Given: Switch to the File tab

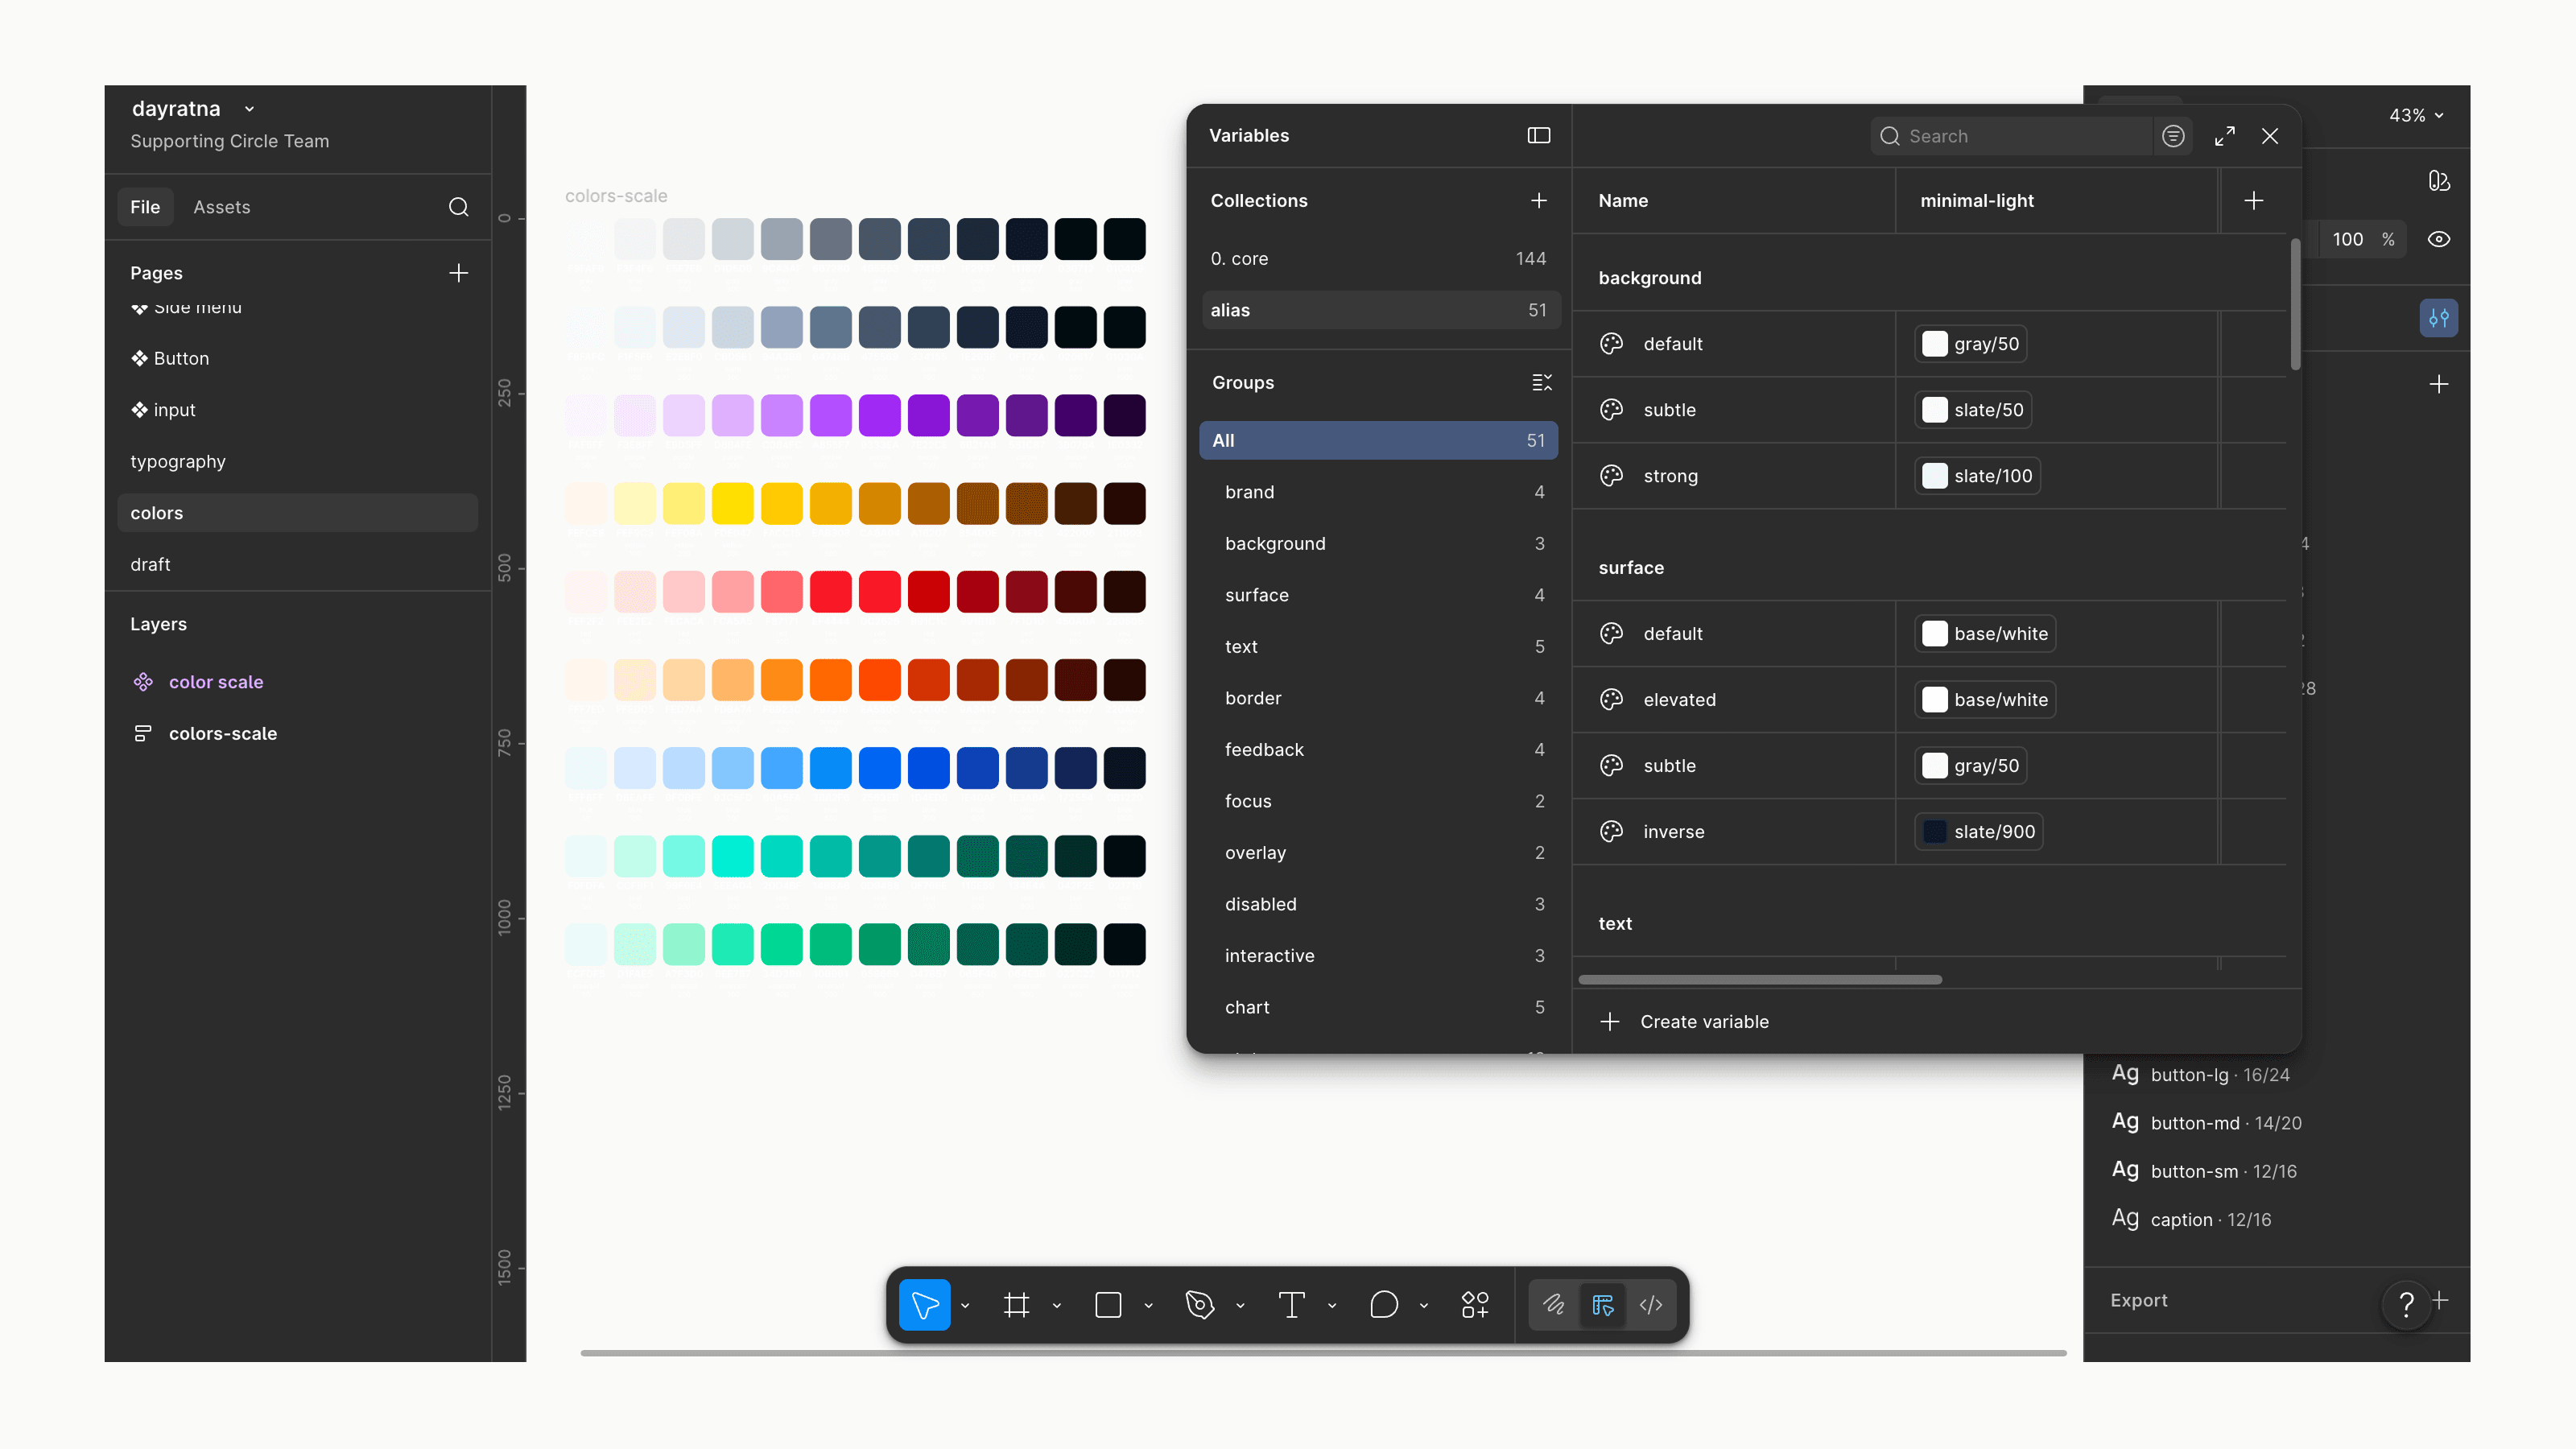Looking at the screenshot, I should [145, 207].
